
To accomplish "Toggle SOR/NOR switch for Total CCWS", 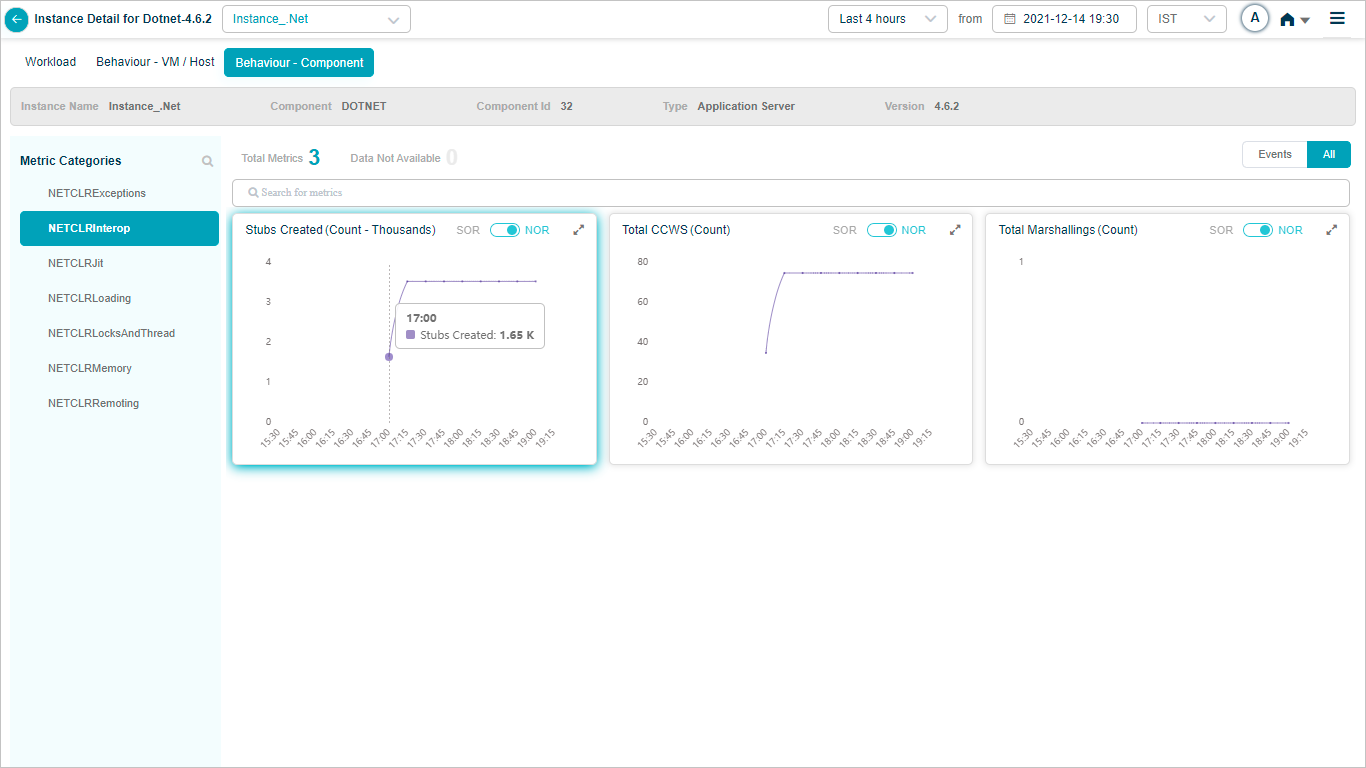I will pyautogui.click(x=881, y=230).
